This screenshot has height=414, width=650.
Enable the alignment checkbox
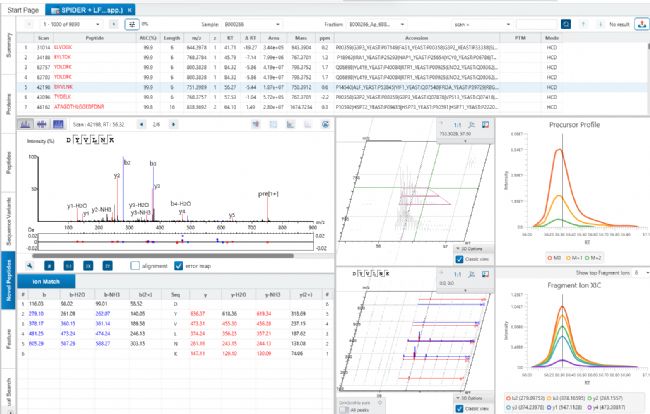coord(135,266)
